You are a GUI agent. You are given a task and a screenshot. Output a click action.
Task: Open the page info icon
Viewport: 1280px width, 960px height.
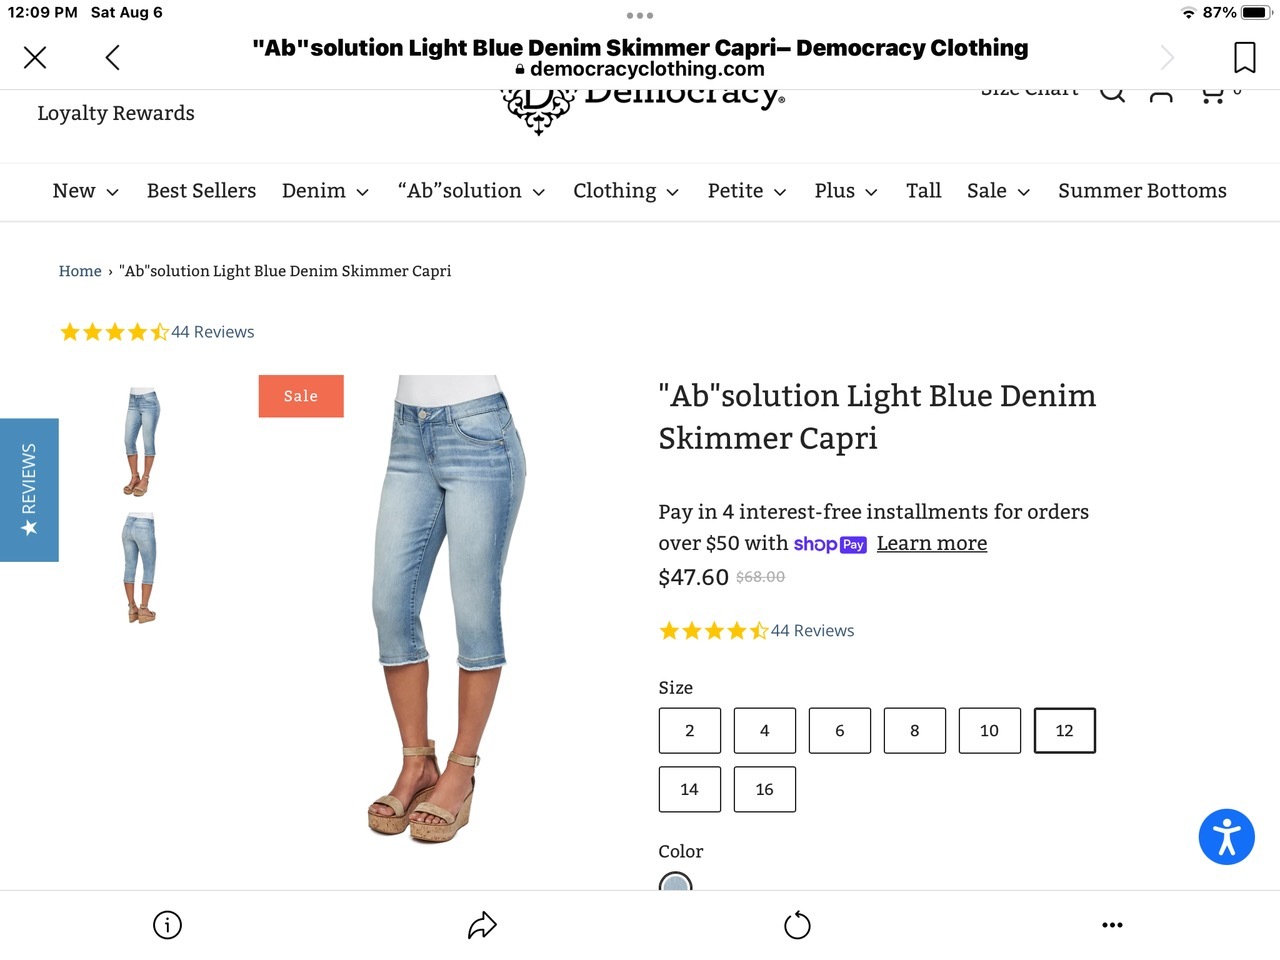(167, 925)
